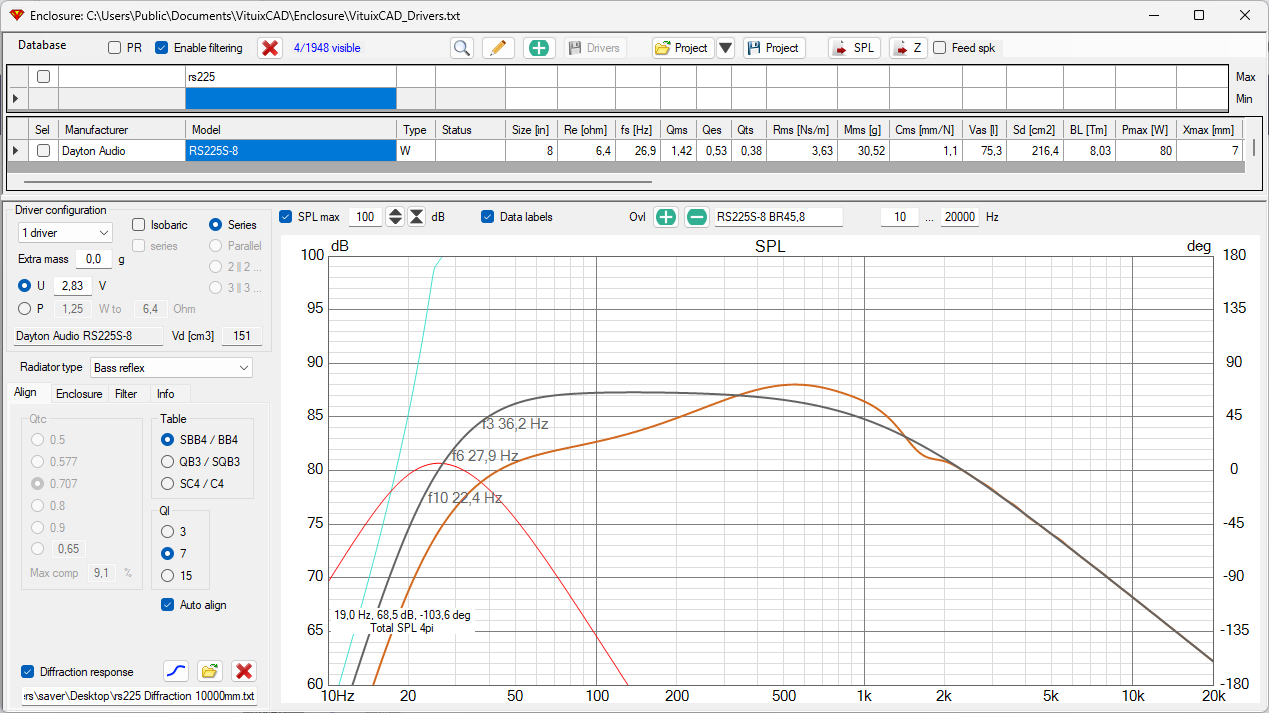
Task: Click the maximum frequency field 20000
Action: [959, 217]
